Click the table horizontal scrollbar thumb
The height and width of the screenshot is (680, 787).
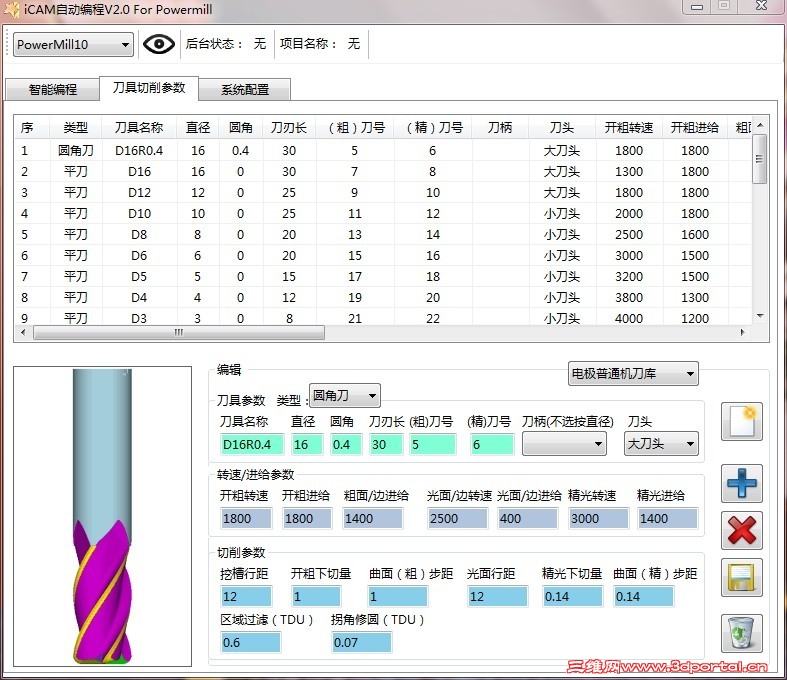(179, 332)
